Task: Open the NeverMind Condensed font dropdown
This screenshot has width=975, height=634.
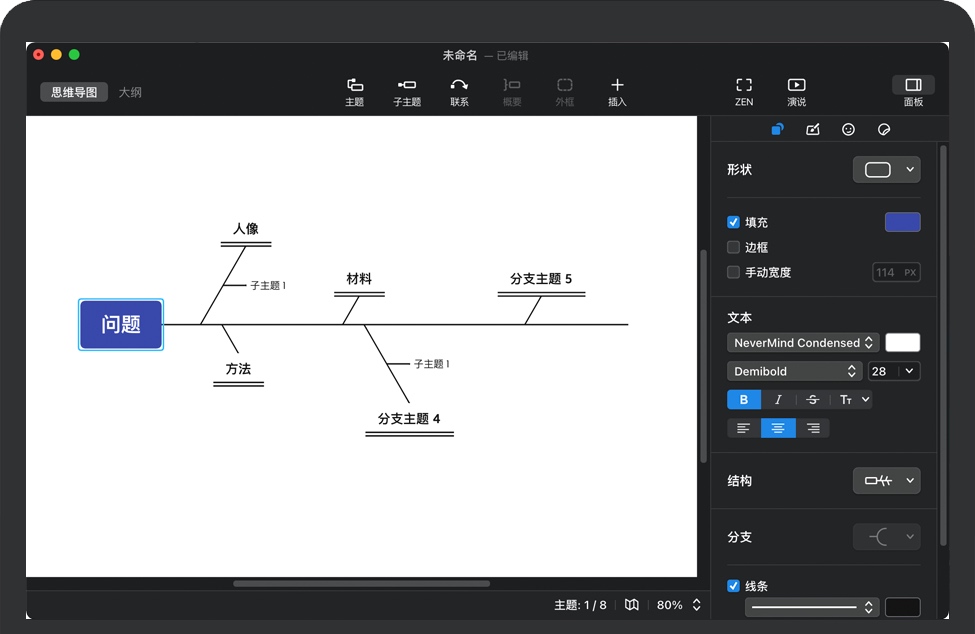Action: click(803, 343)
